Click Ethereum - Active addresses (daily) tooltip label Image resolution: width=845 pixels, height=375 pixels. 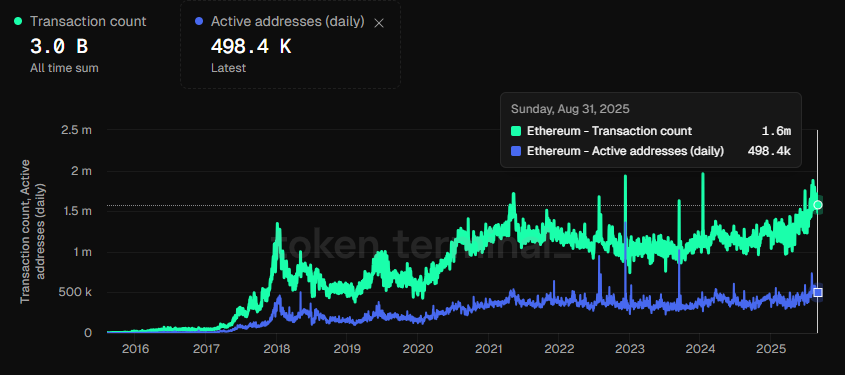pyautogui.click(x=625, y=151)
